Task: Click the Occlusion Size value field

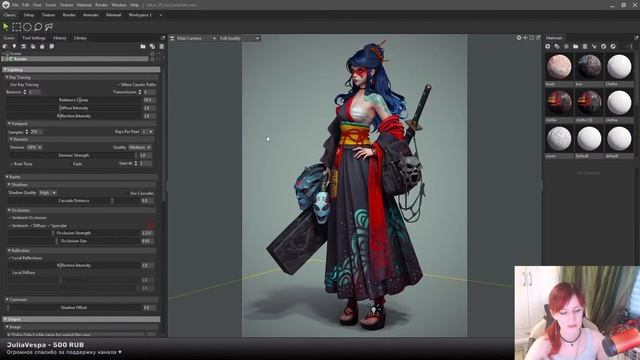Action: pos(147,241)
